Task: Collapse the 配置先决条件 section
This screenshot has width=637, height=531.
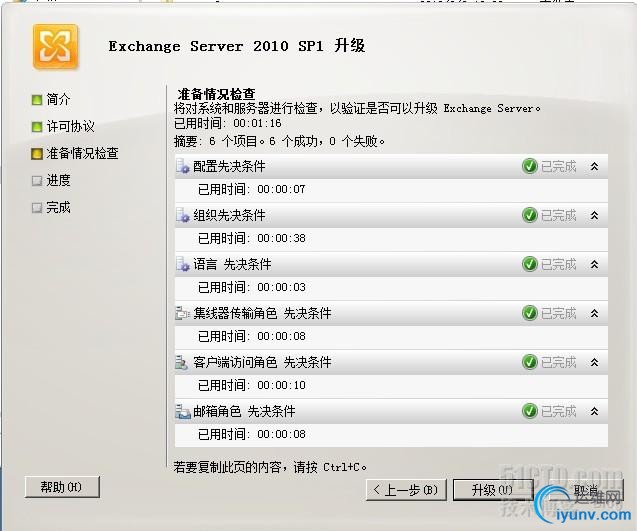Action: coord(594,166)
